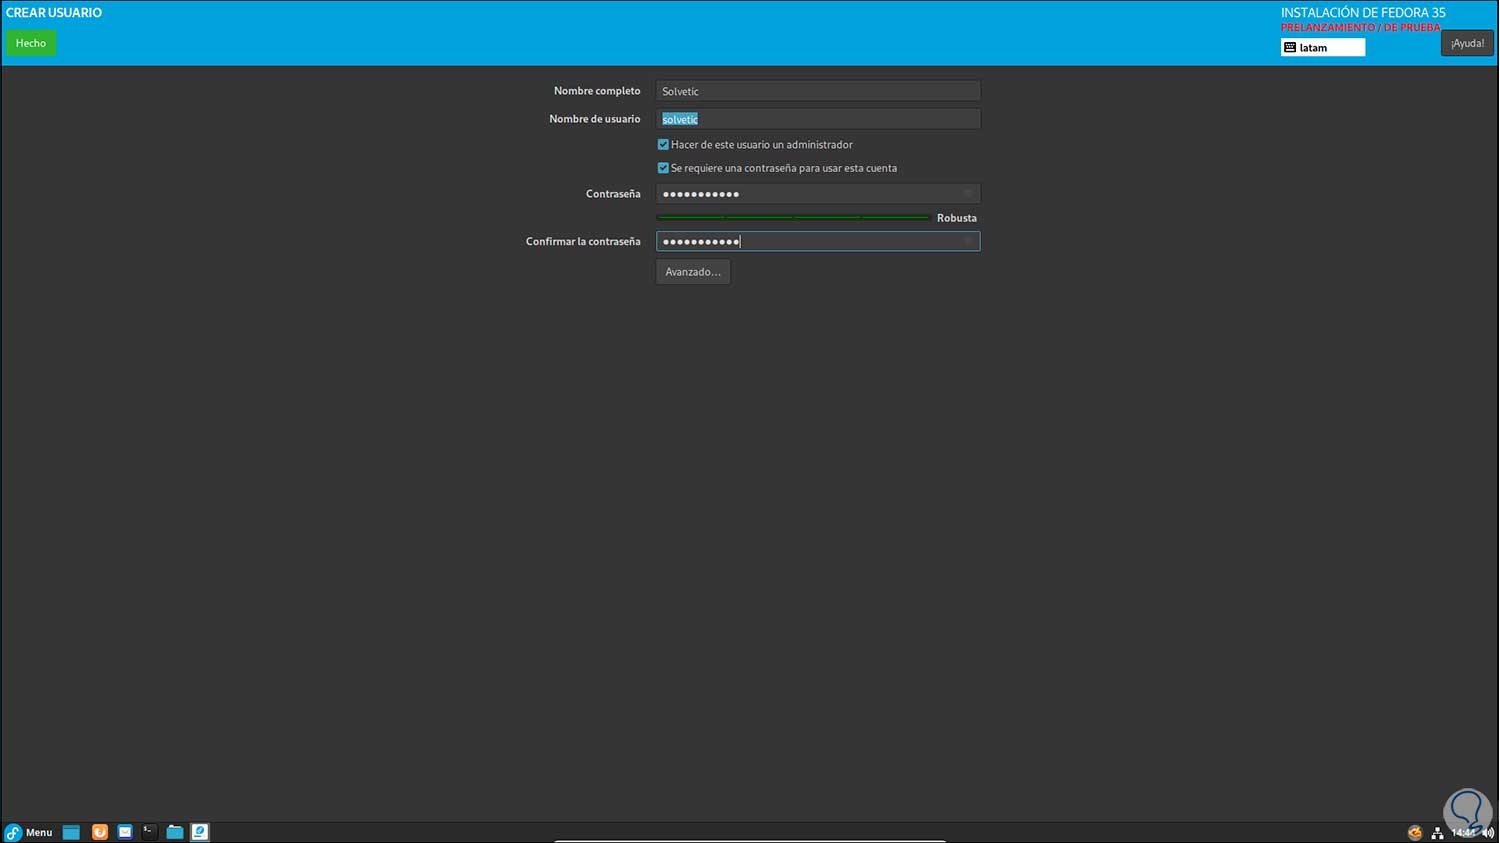Focus the Nombre de usuario input field
This screenshot has width=1500, height=843.
pos(818,119)
